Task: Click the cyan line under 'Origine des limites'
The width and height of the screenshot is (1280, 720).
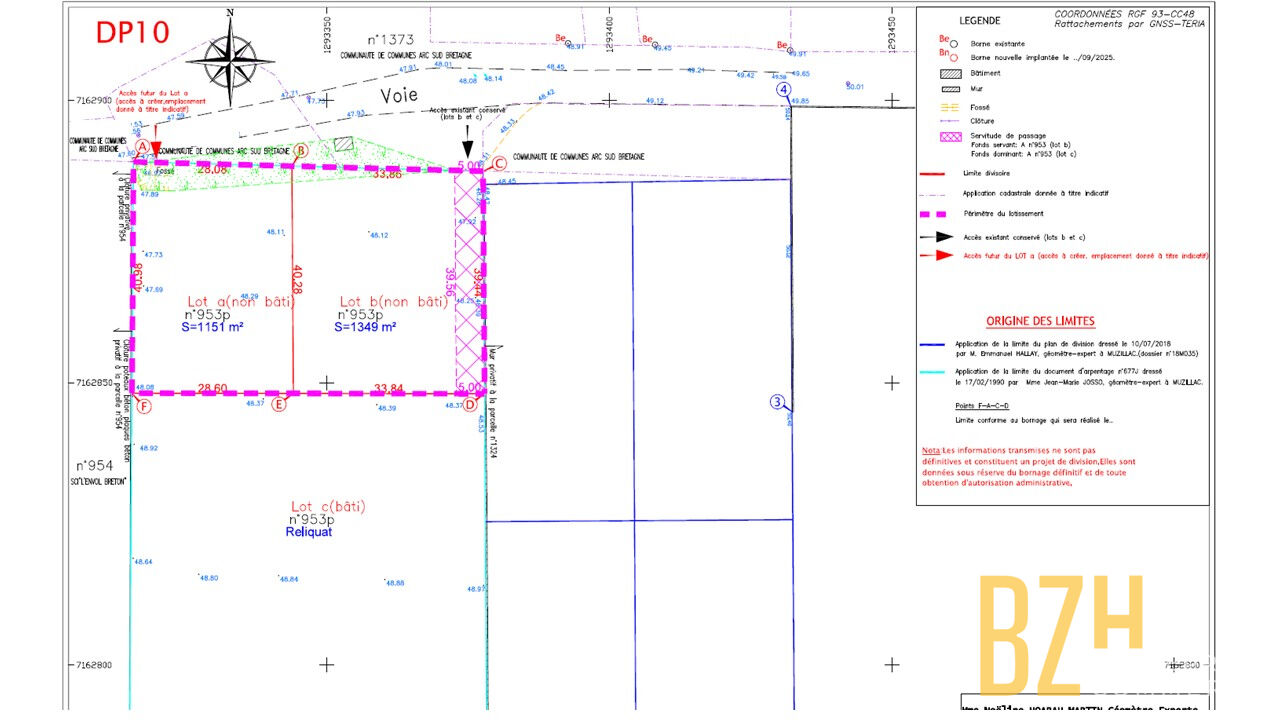Action: [x=933, y=371]
